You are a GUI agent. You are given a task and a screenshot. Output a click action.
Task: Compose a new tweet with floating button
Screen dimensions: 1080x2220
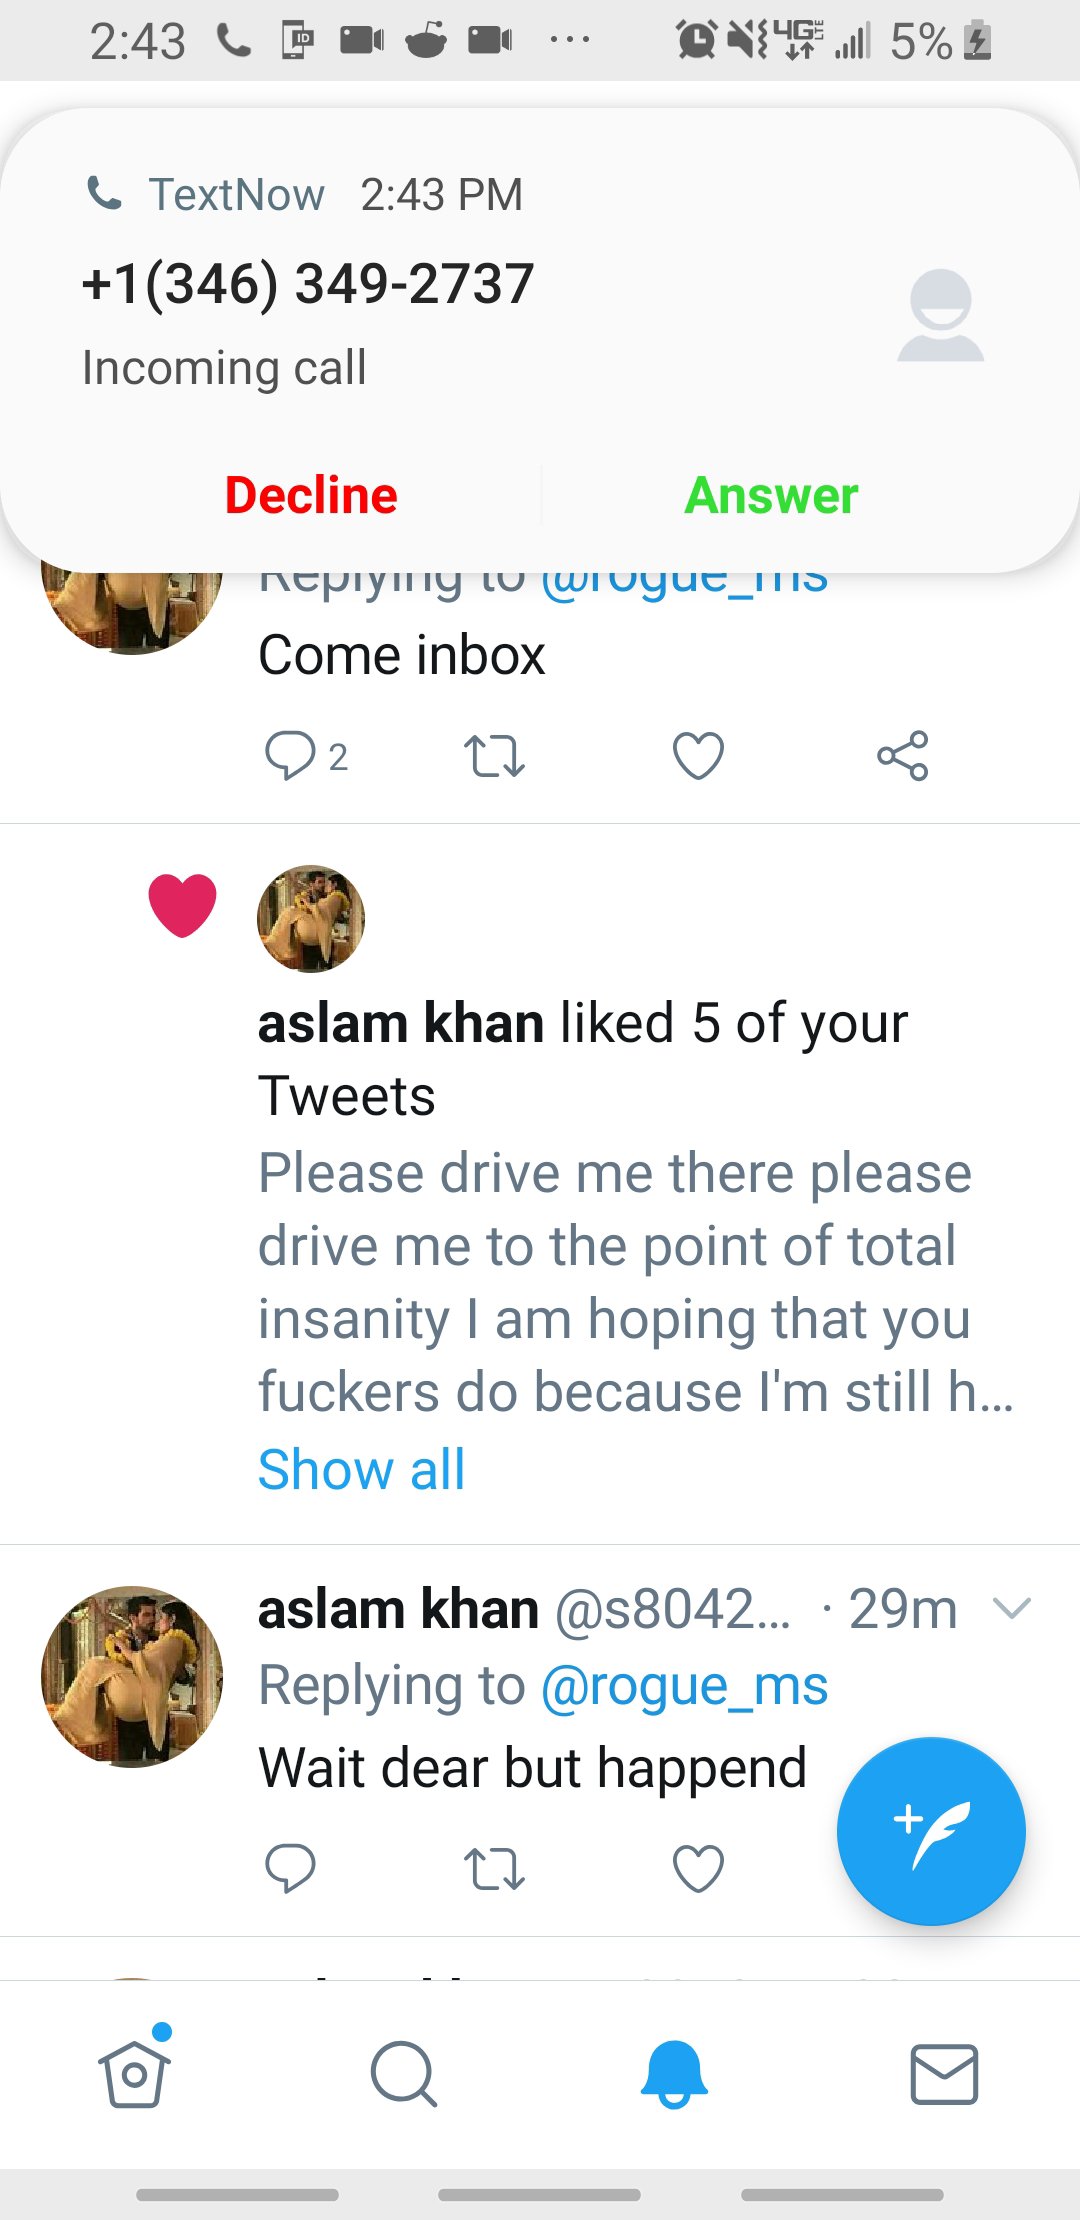931,1831
